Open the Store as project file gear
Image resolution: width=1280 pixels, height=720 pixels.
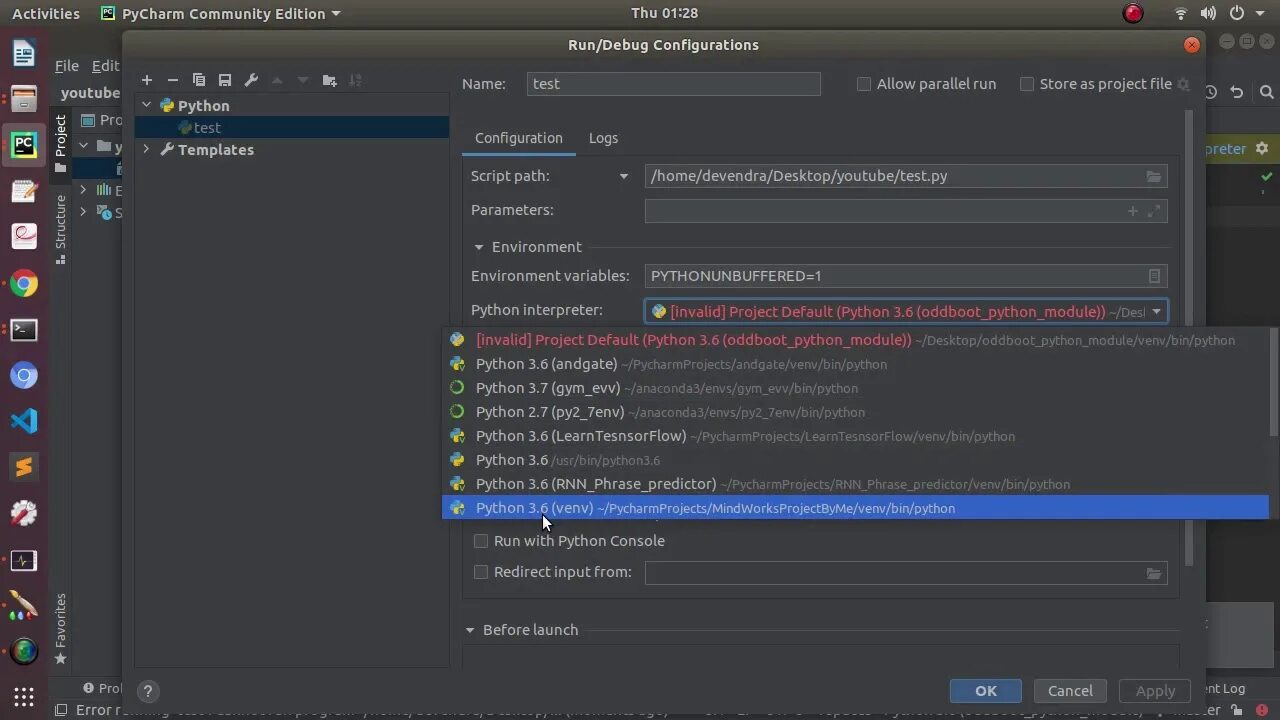click(x=1183, y=84)
